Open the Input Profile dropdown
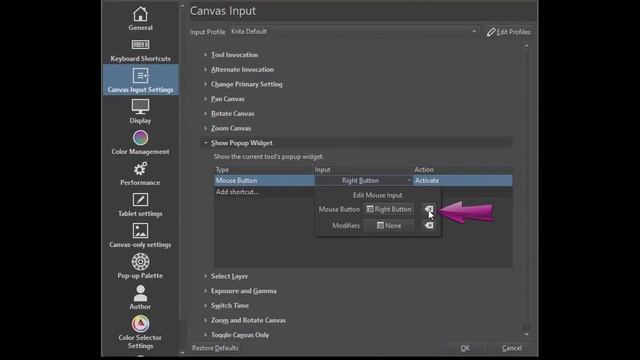The image size is (640, 360). (353, 31)
